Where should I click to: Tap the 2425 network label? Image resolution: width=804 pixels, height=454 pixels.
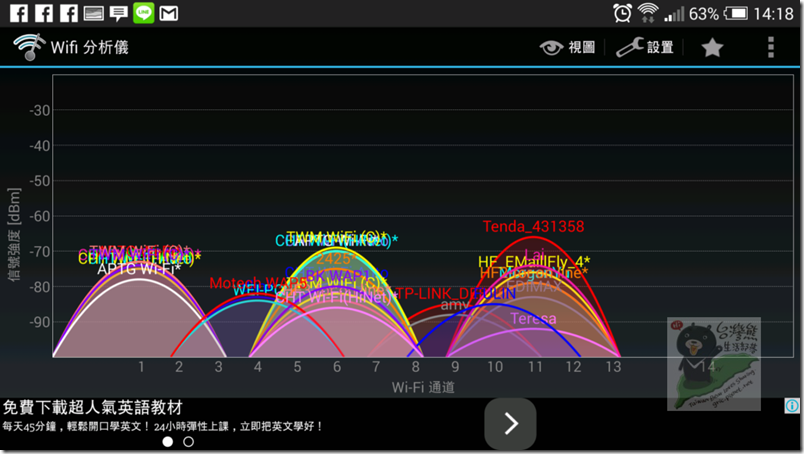pyautogui.click(x=335, y=259)
